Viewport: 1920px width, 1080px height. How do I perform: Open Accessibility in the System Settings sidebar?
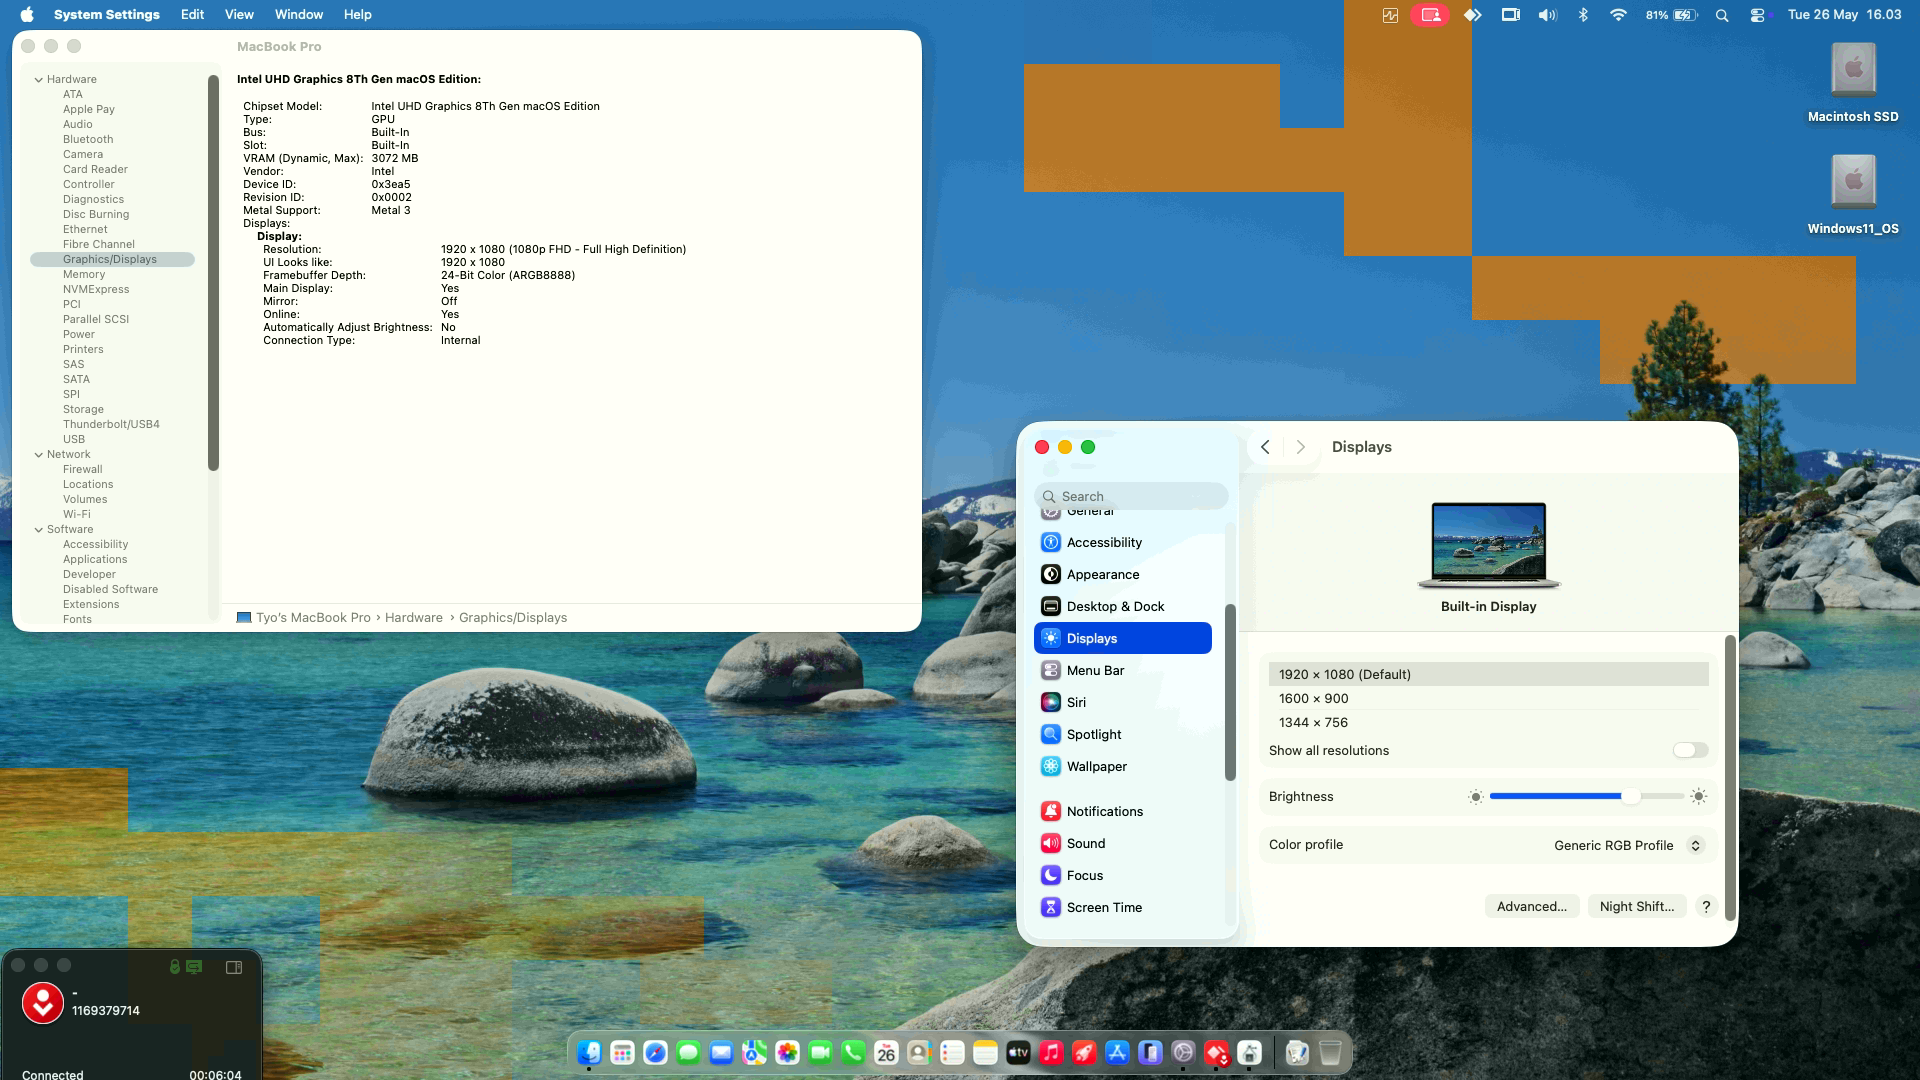coord(1122,542)
